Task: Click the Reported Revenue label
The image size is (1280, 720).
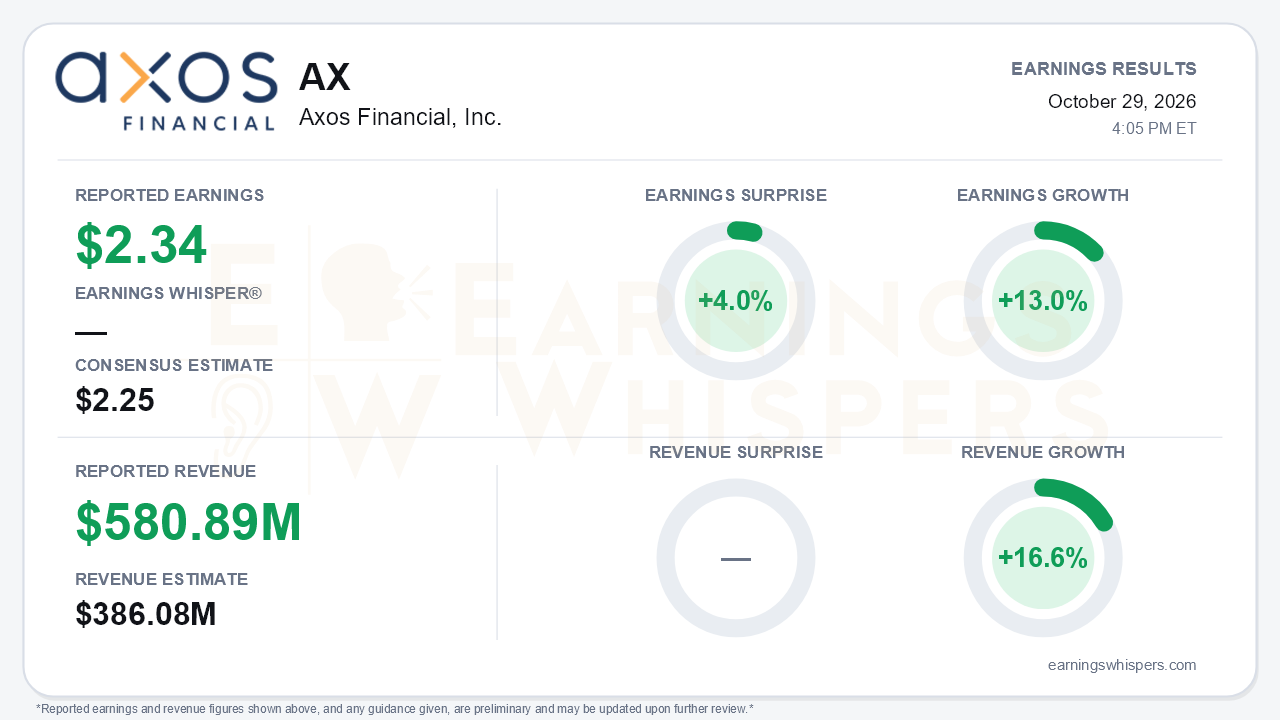Action: point(166,471)
